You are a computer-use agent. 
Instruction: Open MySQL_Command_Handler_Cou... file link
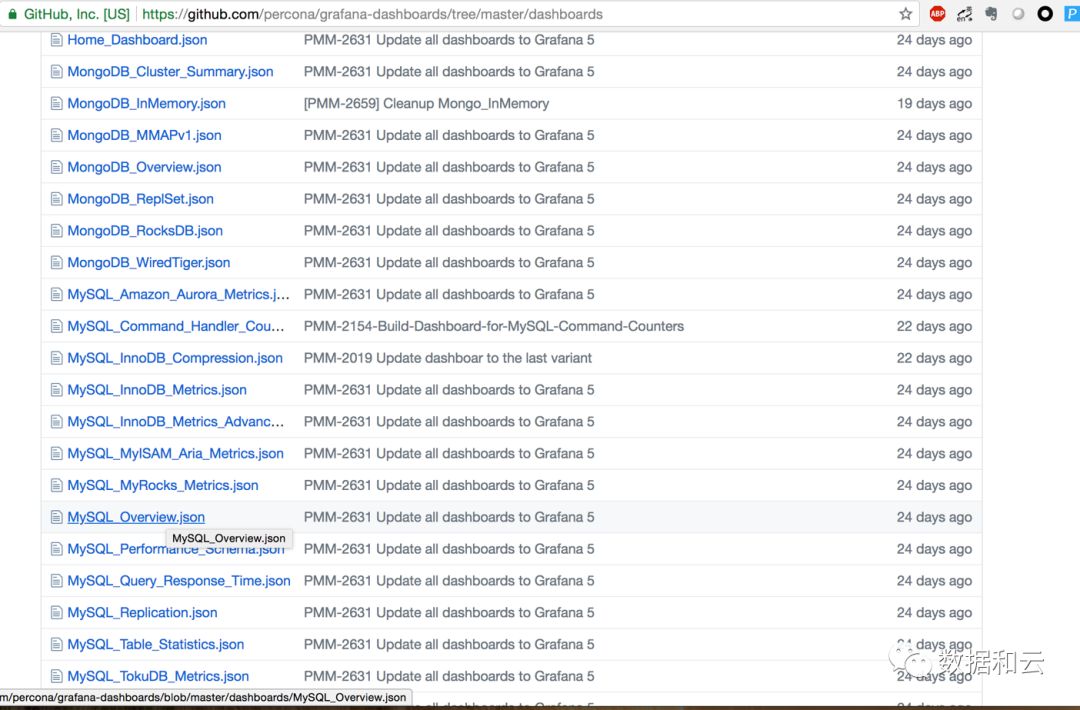click(x=176, y=326)
